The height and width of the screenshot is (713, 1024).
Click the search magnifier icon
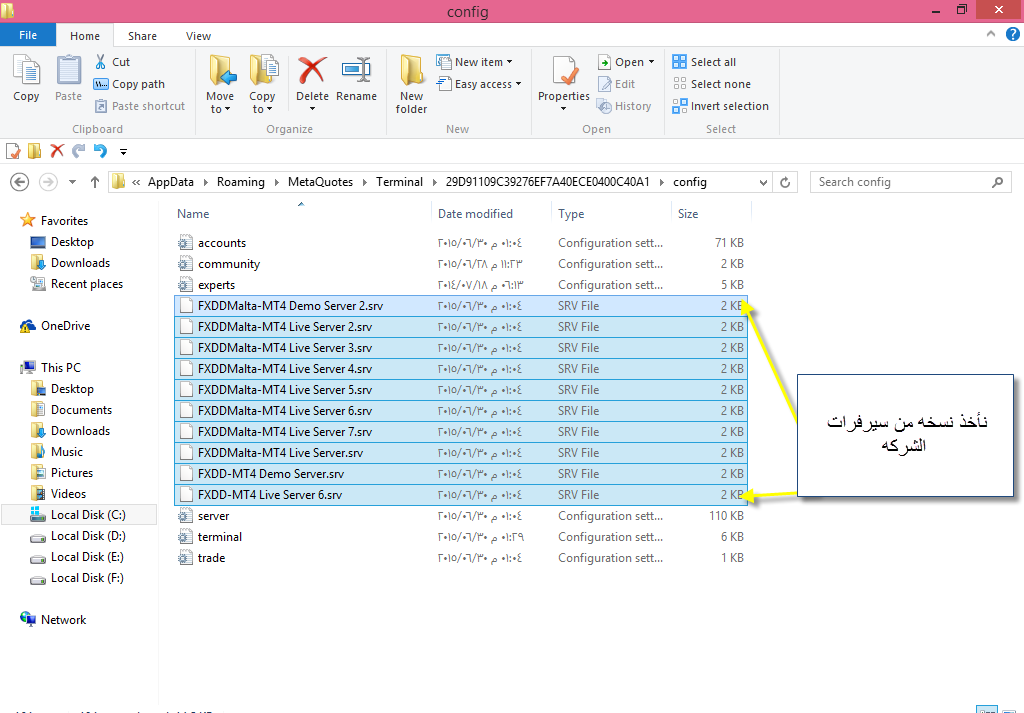click(997, 182)
